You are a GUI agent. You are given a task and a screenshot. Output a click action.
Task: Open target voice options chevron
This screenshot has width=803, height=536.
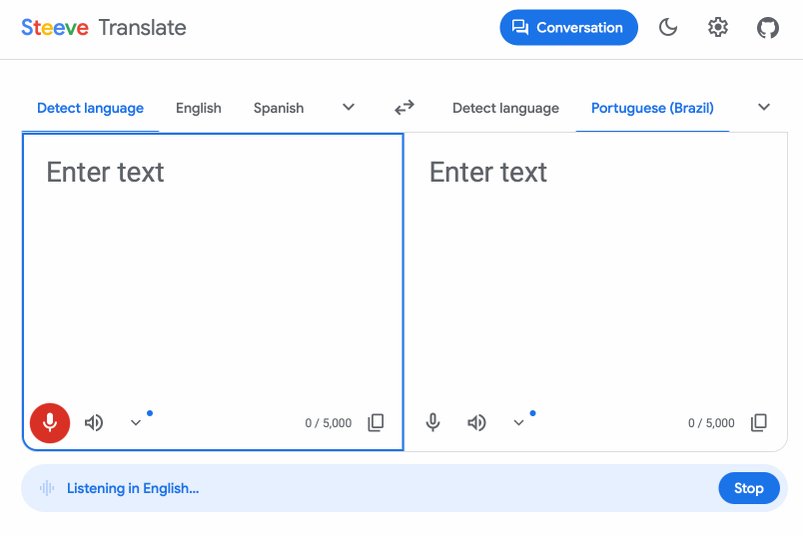click(518, 423)
